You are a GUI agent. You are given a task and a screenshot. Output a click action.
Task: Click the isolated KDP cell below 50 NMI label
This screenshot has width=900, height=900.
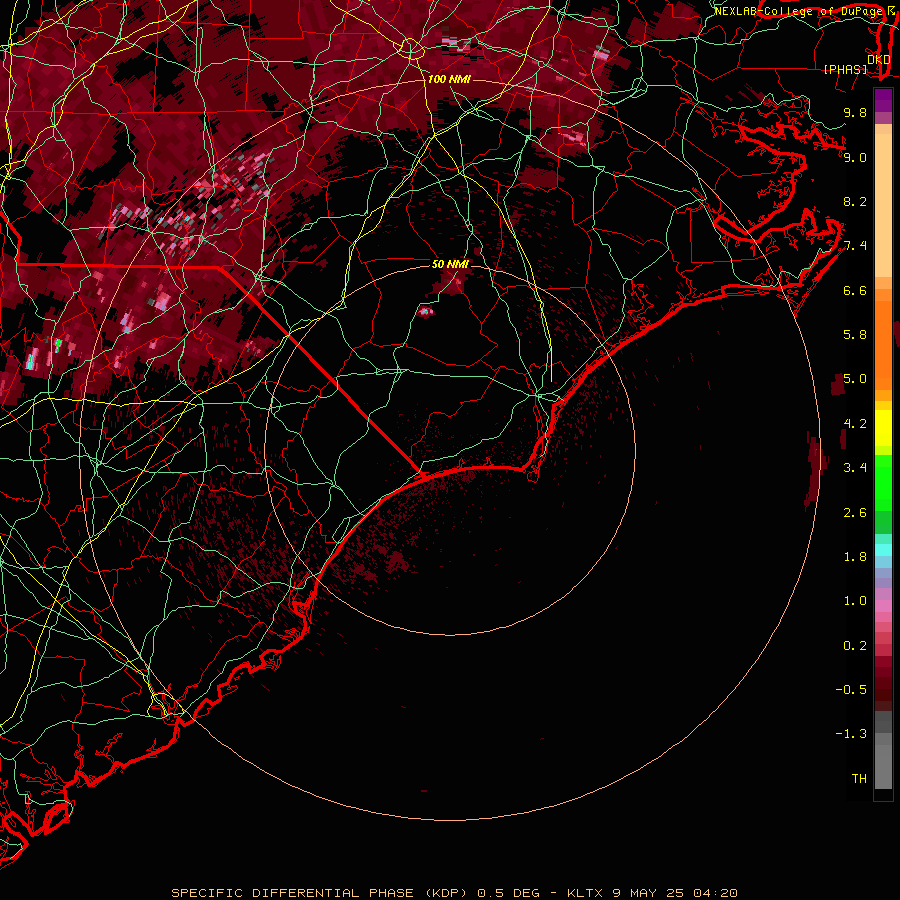pyautogui.click(x=425, y=312)
